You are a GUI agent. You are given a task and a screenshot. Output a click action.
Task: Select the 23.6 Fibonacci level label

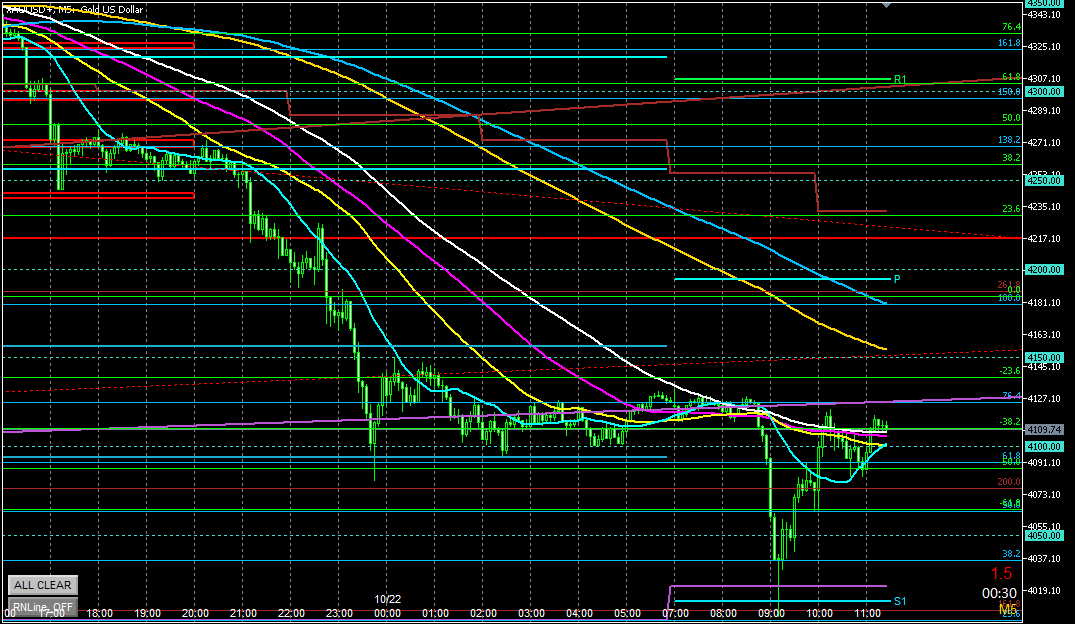click(1010, 208)
